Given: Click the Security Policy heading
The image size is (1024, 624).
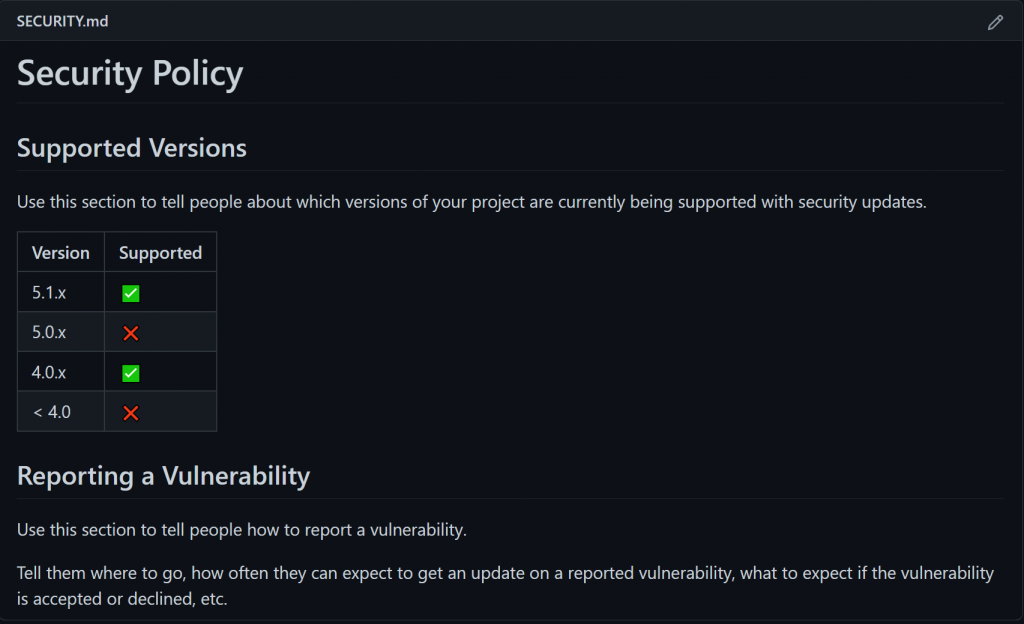Looking at the screenshot, I should point(130,74).
